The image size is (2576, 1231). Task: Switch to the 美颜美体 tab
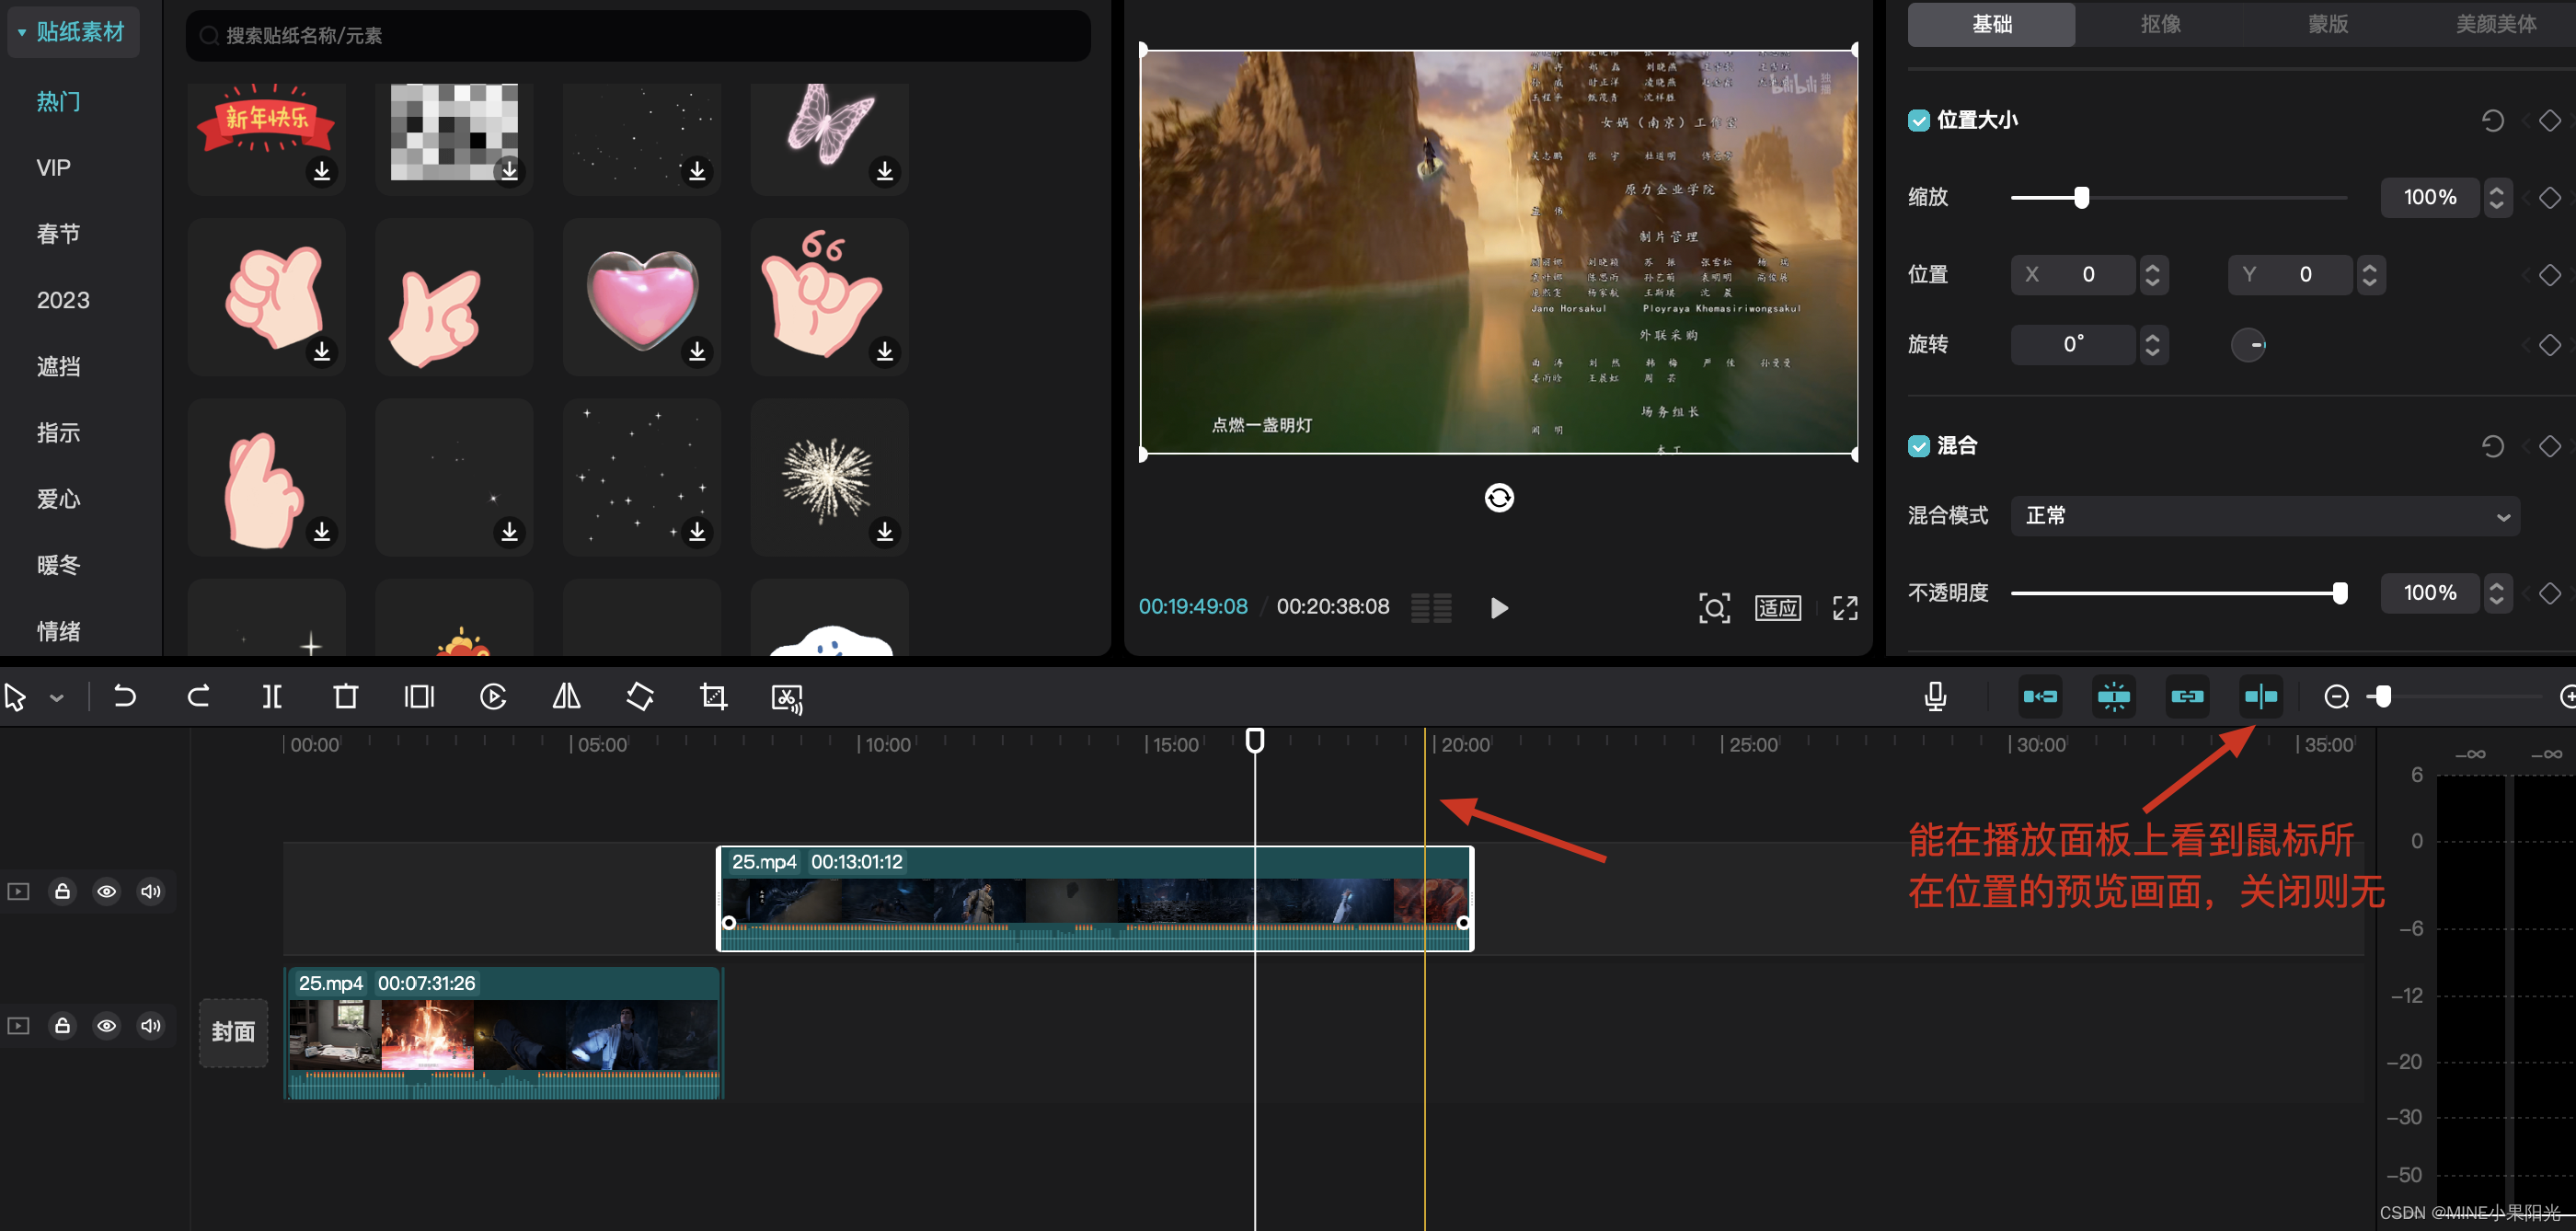[2496, 24]
